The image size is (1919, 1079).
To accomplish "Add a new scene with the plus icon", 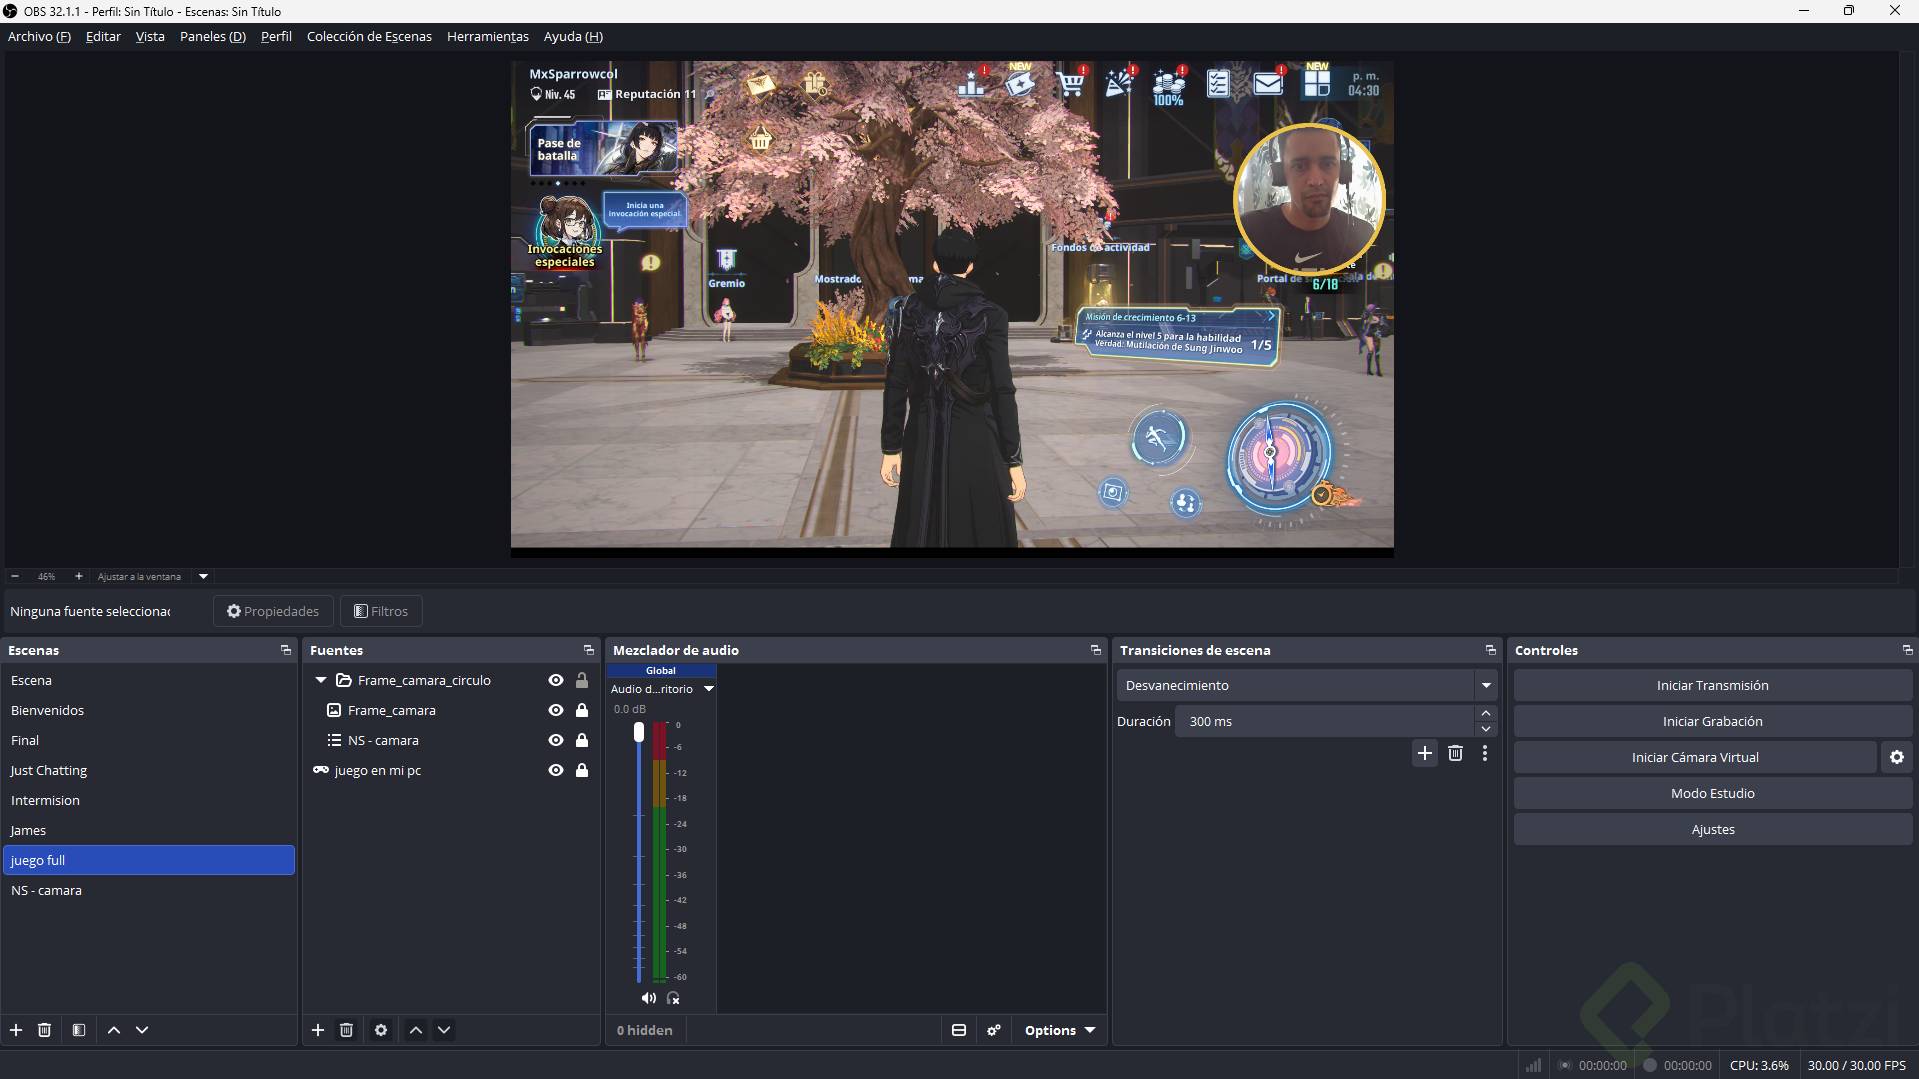I will (16, 1030).
